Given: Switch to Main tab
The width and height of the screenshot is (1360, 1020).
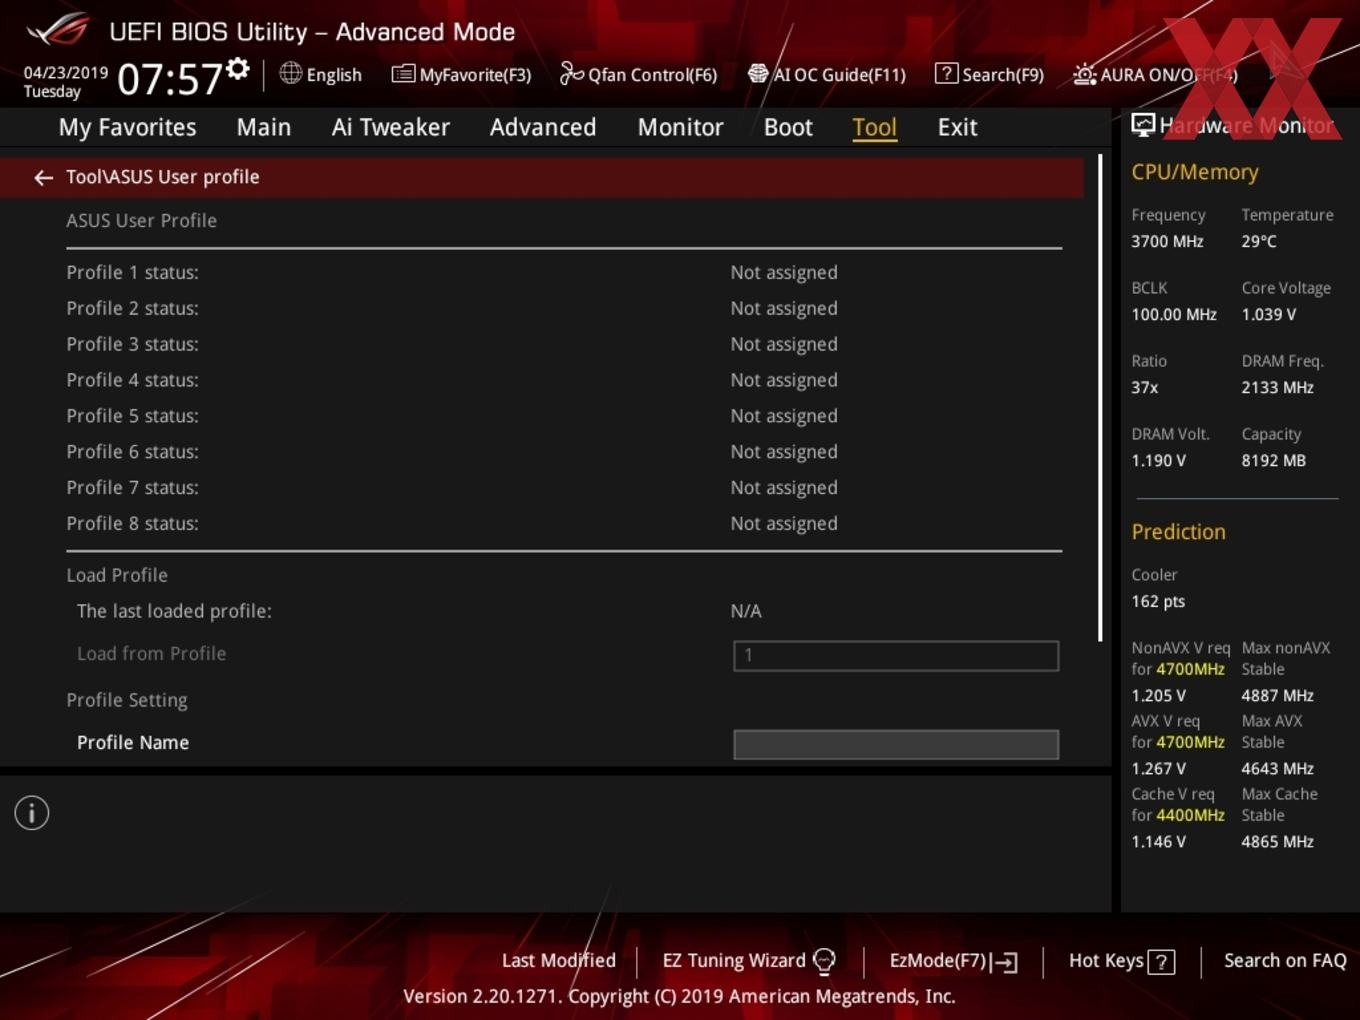Looking at the screenshot, I should click(x=264, y=127).
